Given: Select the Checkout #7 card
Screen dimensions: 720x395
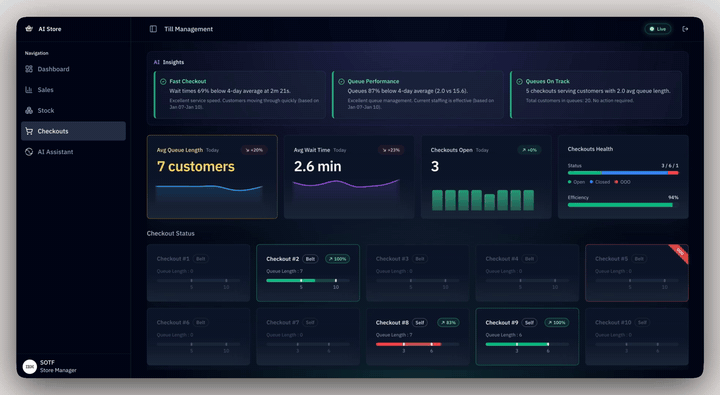Looking at the screenshot, I should pos(308,337).
